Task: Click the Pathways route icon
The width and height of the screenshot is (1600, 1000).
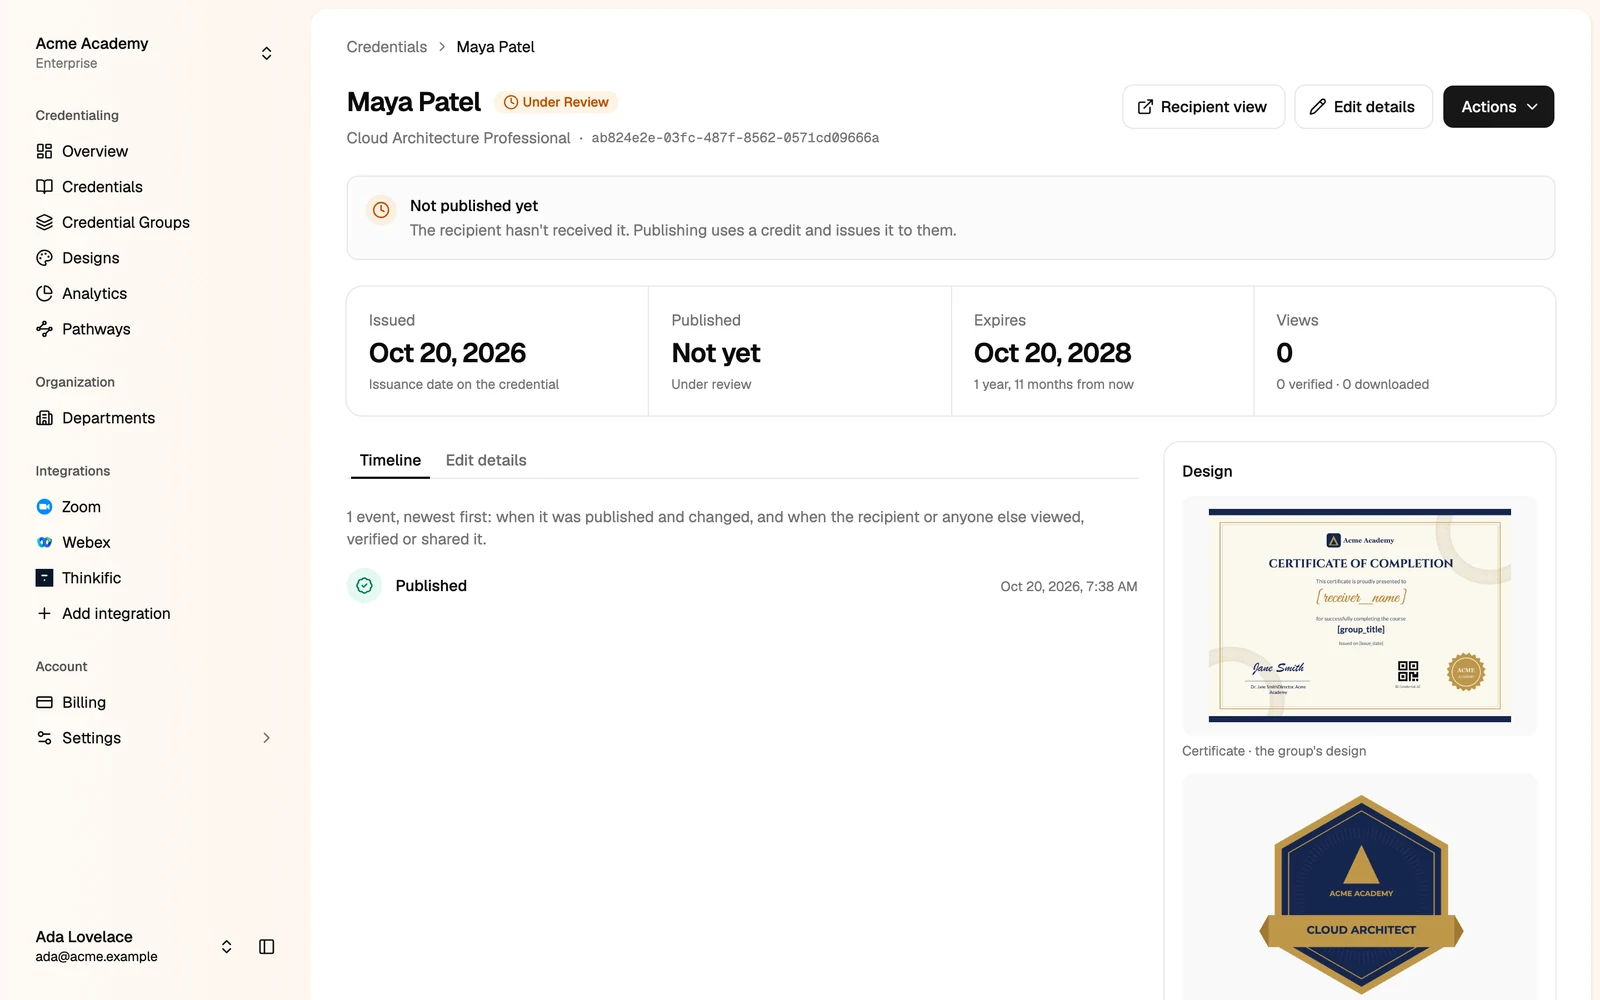Action: (x=44, y=329)
